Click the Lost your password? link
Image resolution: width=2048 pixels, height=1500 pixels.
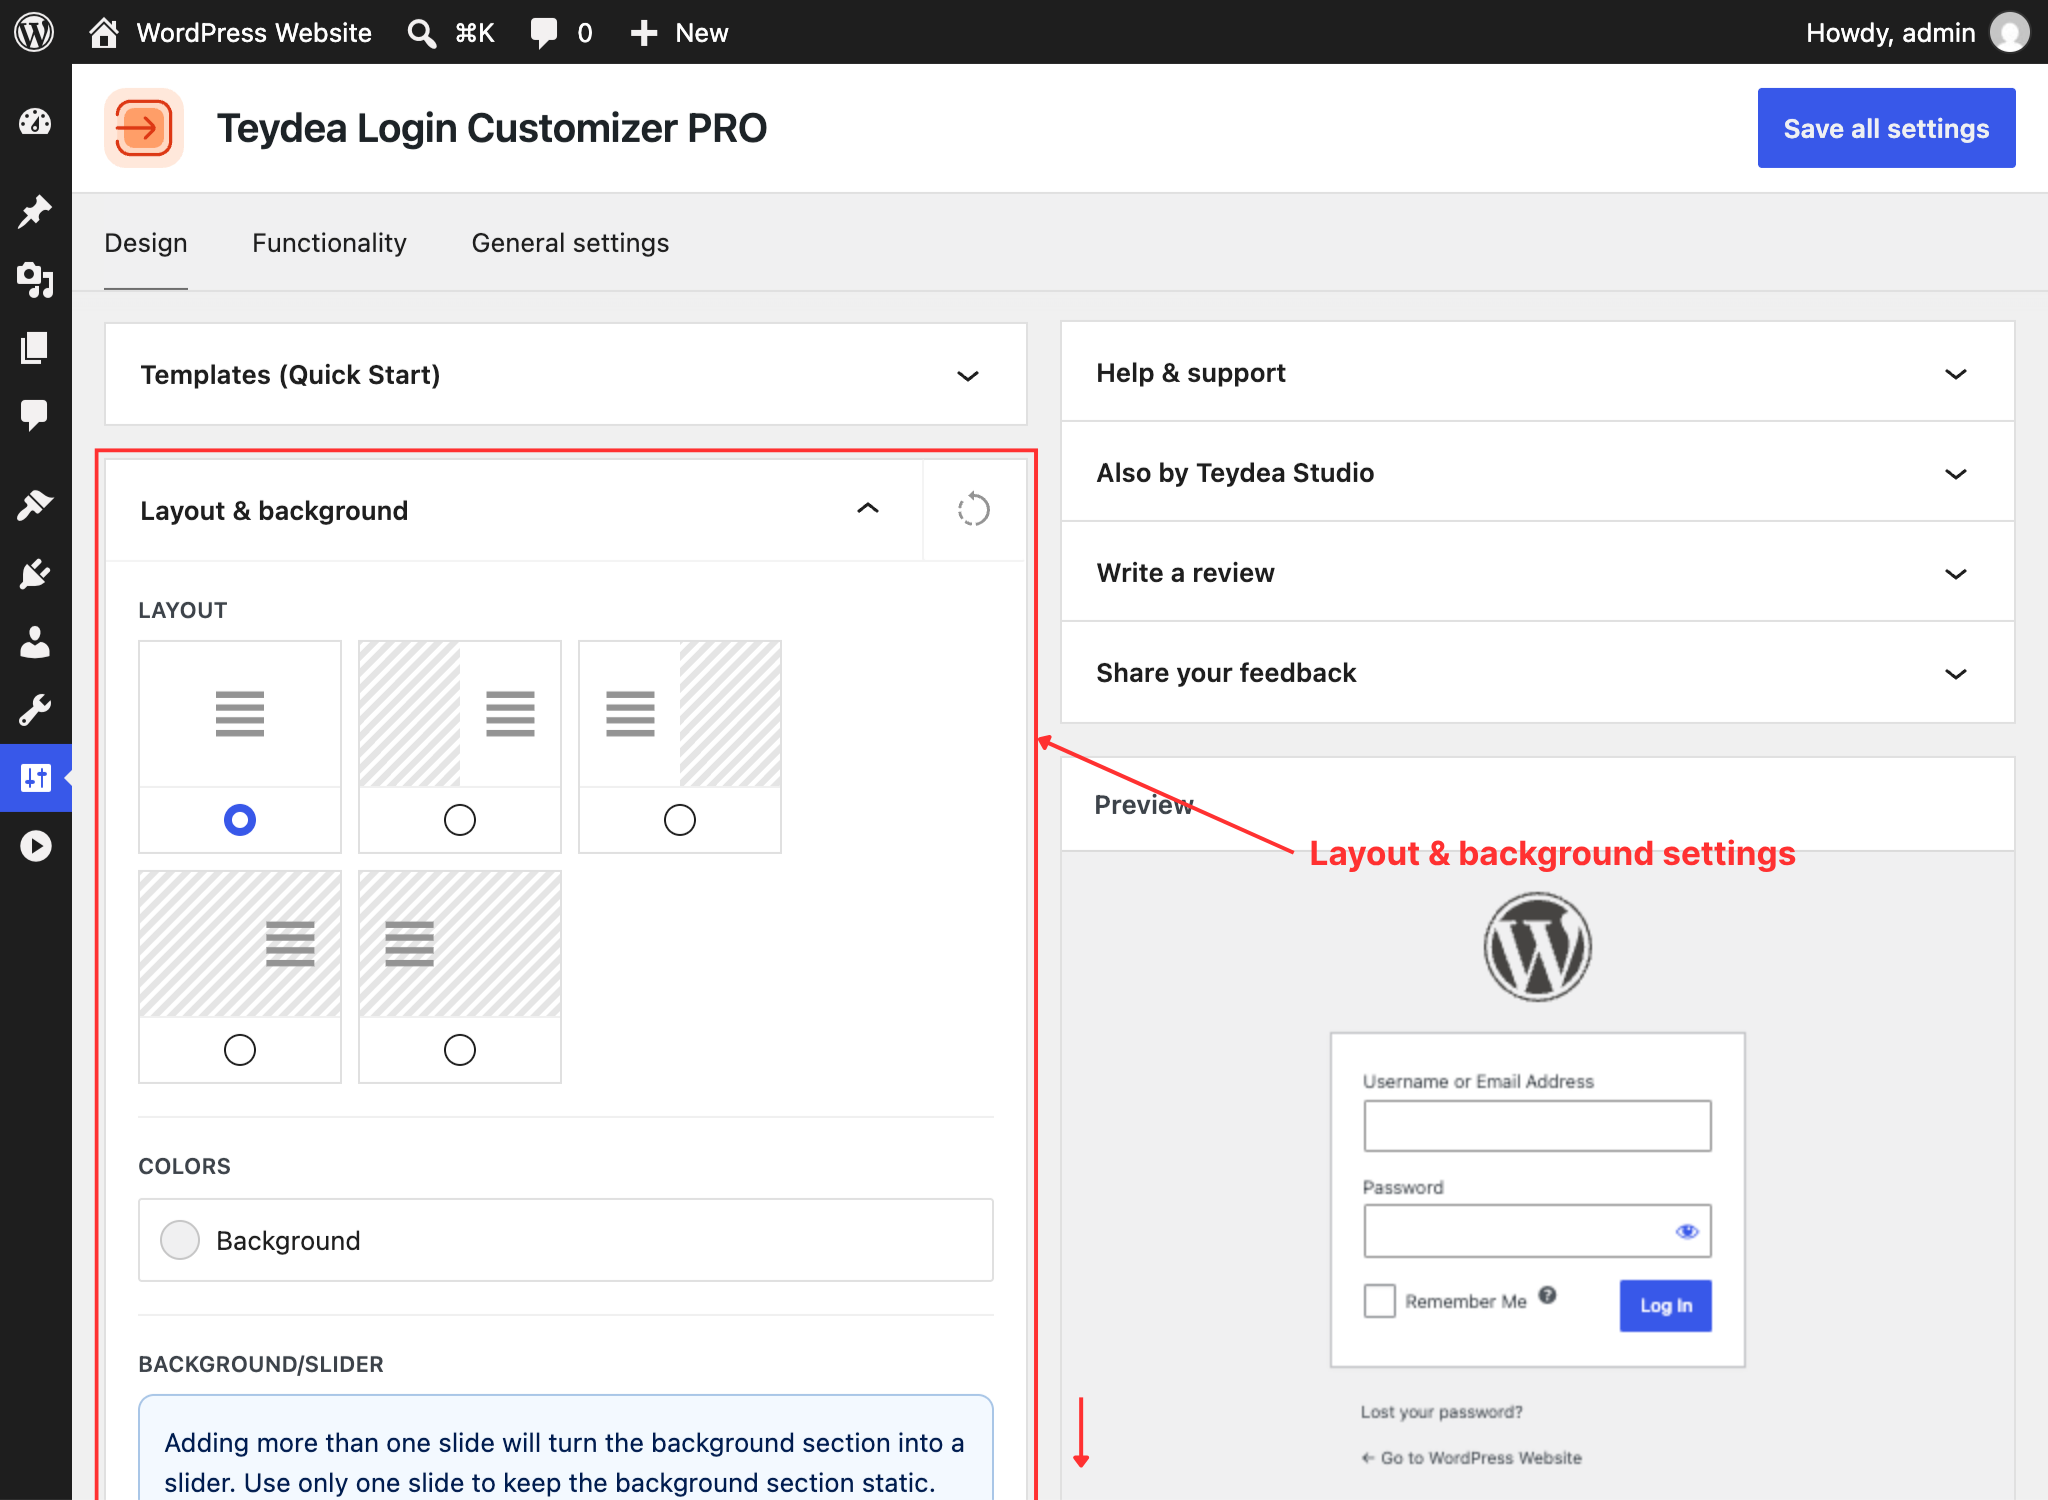point(1441,1412)
